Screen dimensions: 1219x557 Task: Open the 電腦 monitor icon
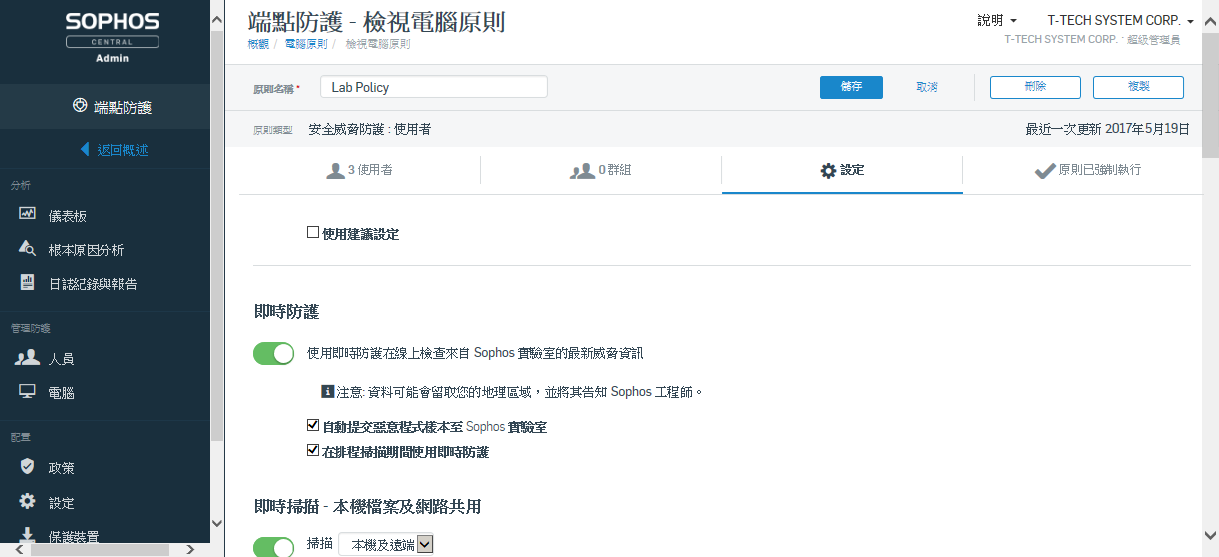coord(28,391)
